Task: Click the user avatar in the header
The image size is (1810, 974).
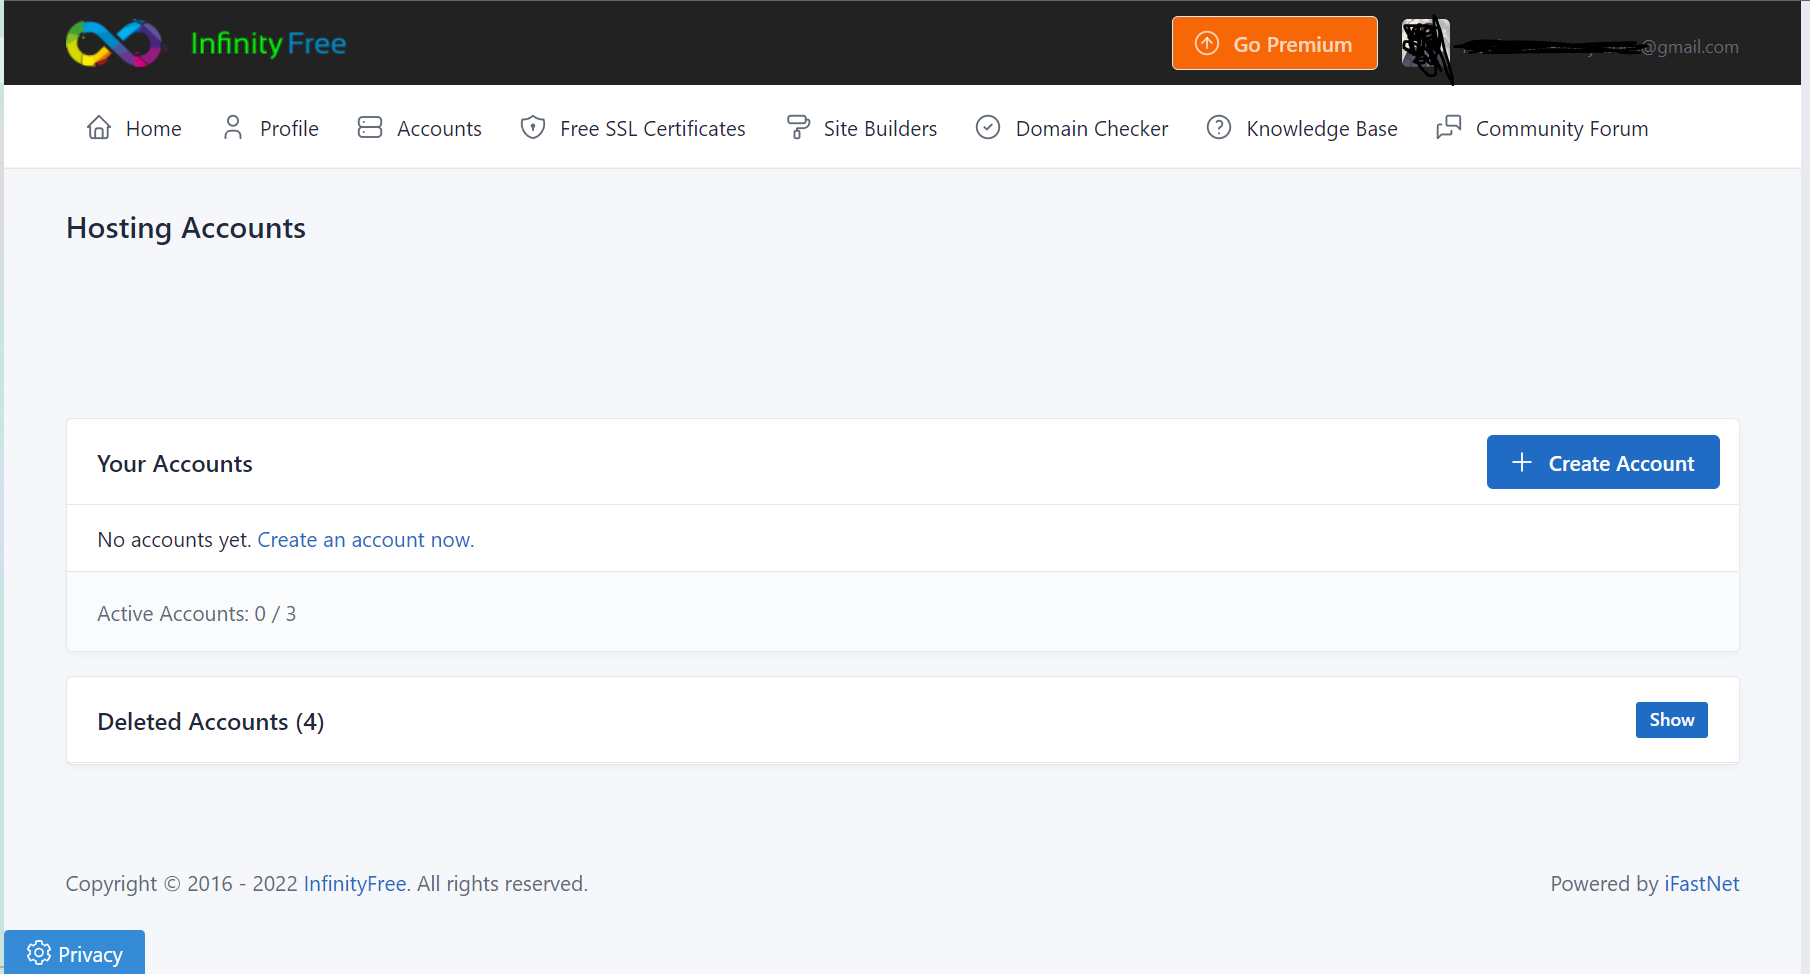Action: [x=1425, y=44]
